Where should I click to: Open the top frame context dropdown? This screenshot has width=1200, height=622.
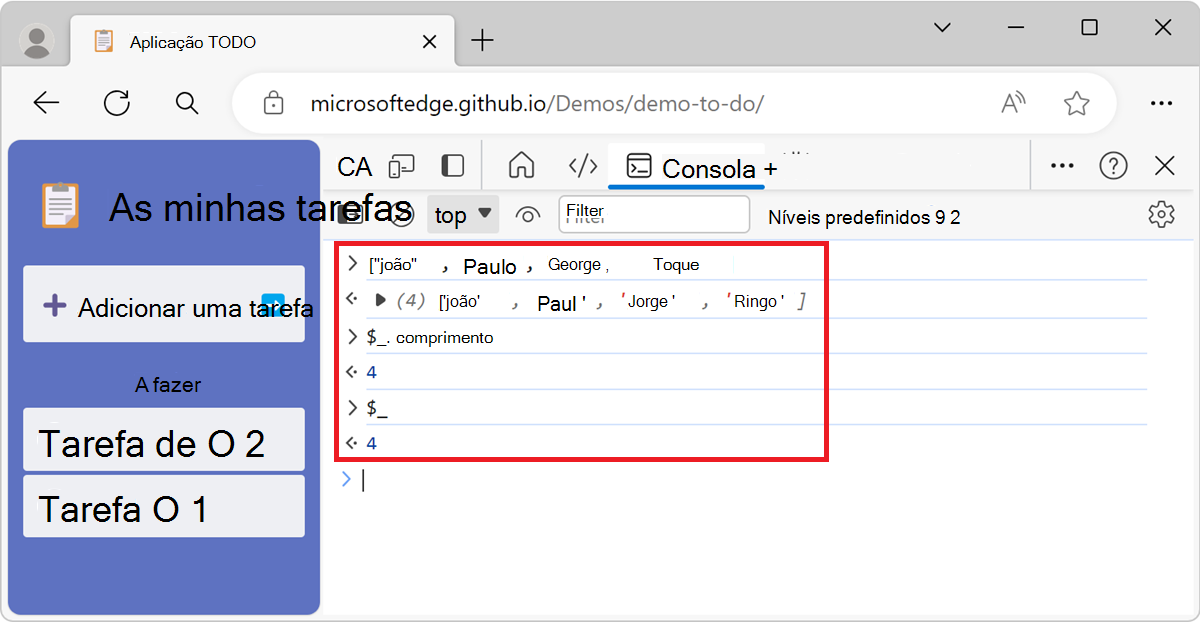coord(462,214)
